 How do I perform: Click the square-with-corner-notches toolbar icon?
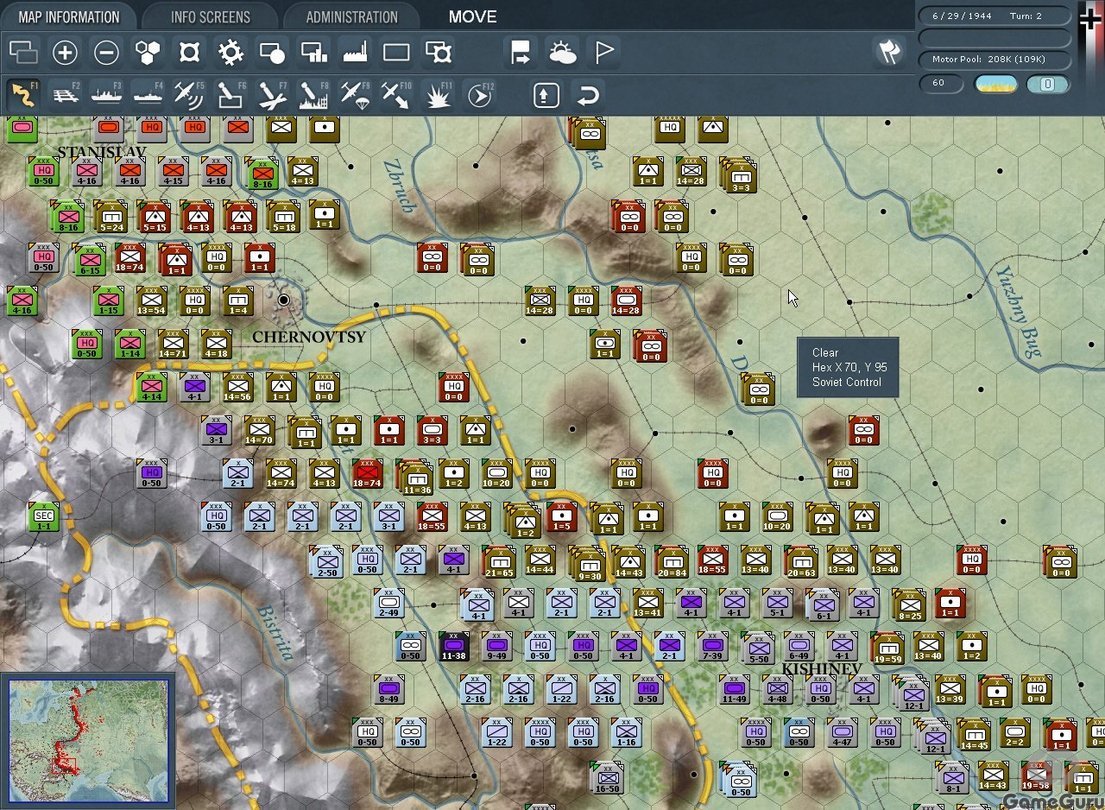189,52
